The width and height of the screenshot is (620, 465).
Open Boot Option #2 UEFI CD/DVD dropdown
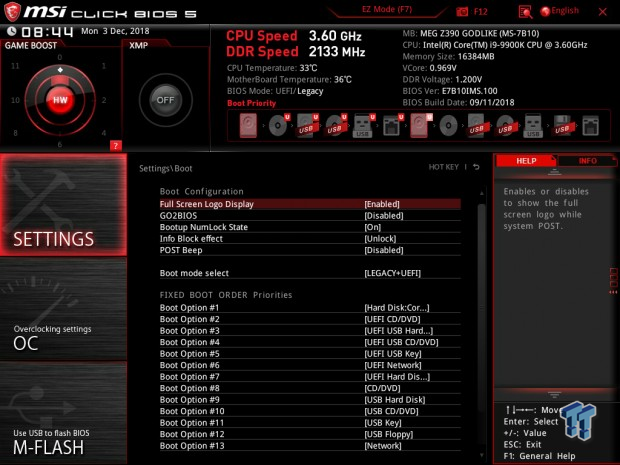pyautogui.click(x=310, y=319)
